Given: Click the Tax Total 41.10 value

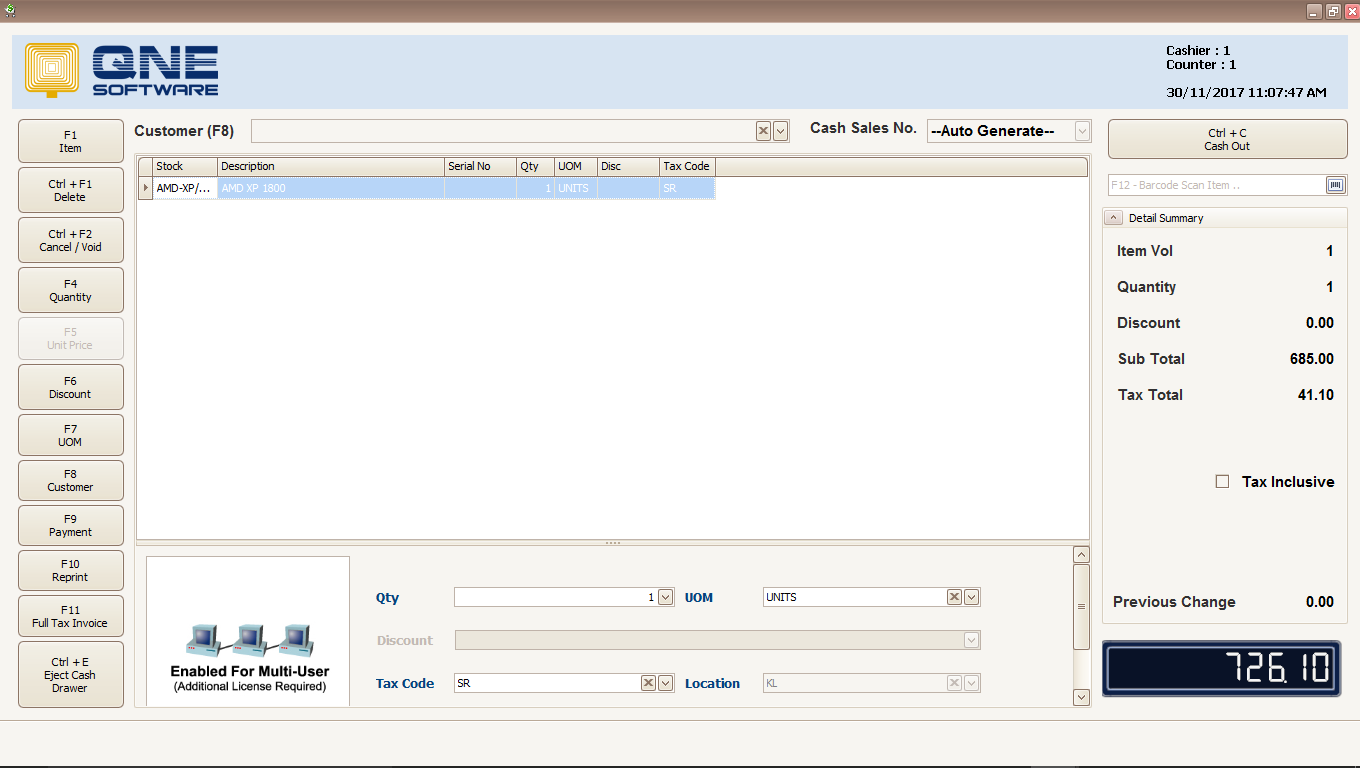Looking at the screenshot, I should (x=1316, y=395).
